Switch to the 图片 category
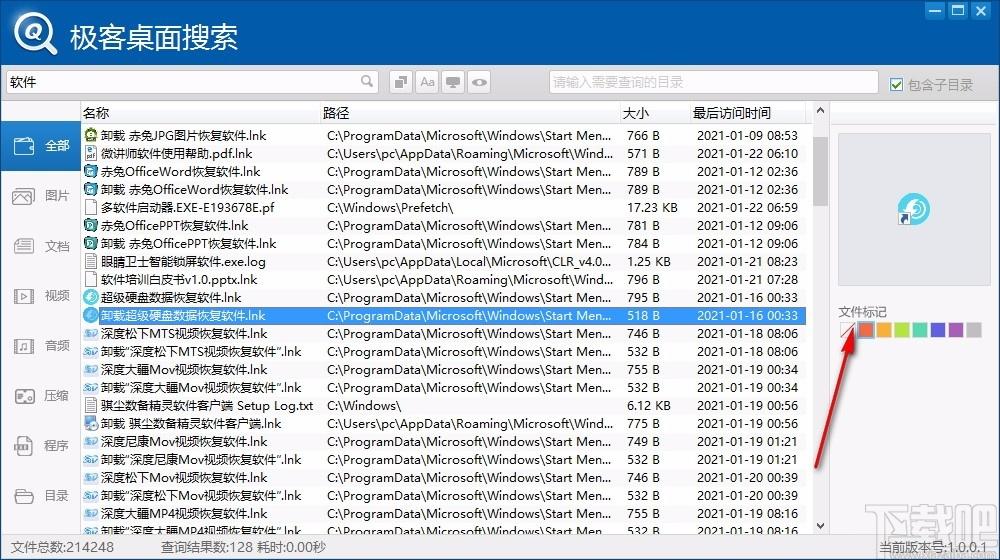Image resolution: width=1000 pixels, height=560 pixels. [41, 196]
